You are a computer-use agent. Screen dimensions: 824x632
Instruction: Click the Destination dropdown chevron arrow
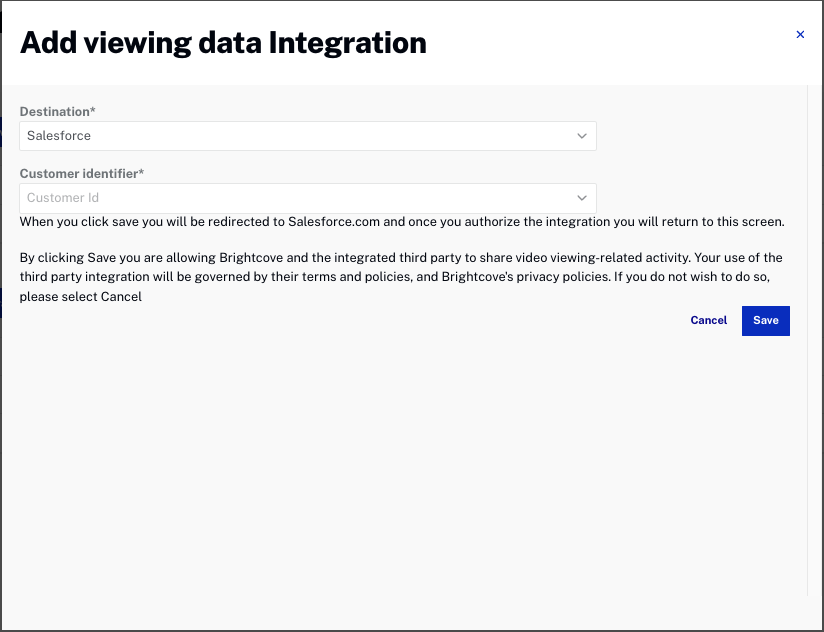pos(581,135)
